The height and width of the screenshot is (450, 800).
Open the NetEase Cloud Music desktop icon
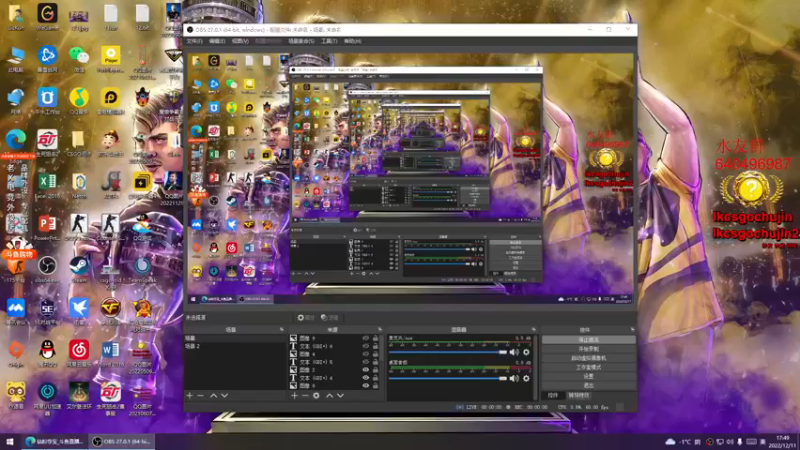click(x=79, y=351)
